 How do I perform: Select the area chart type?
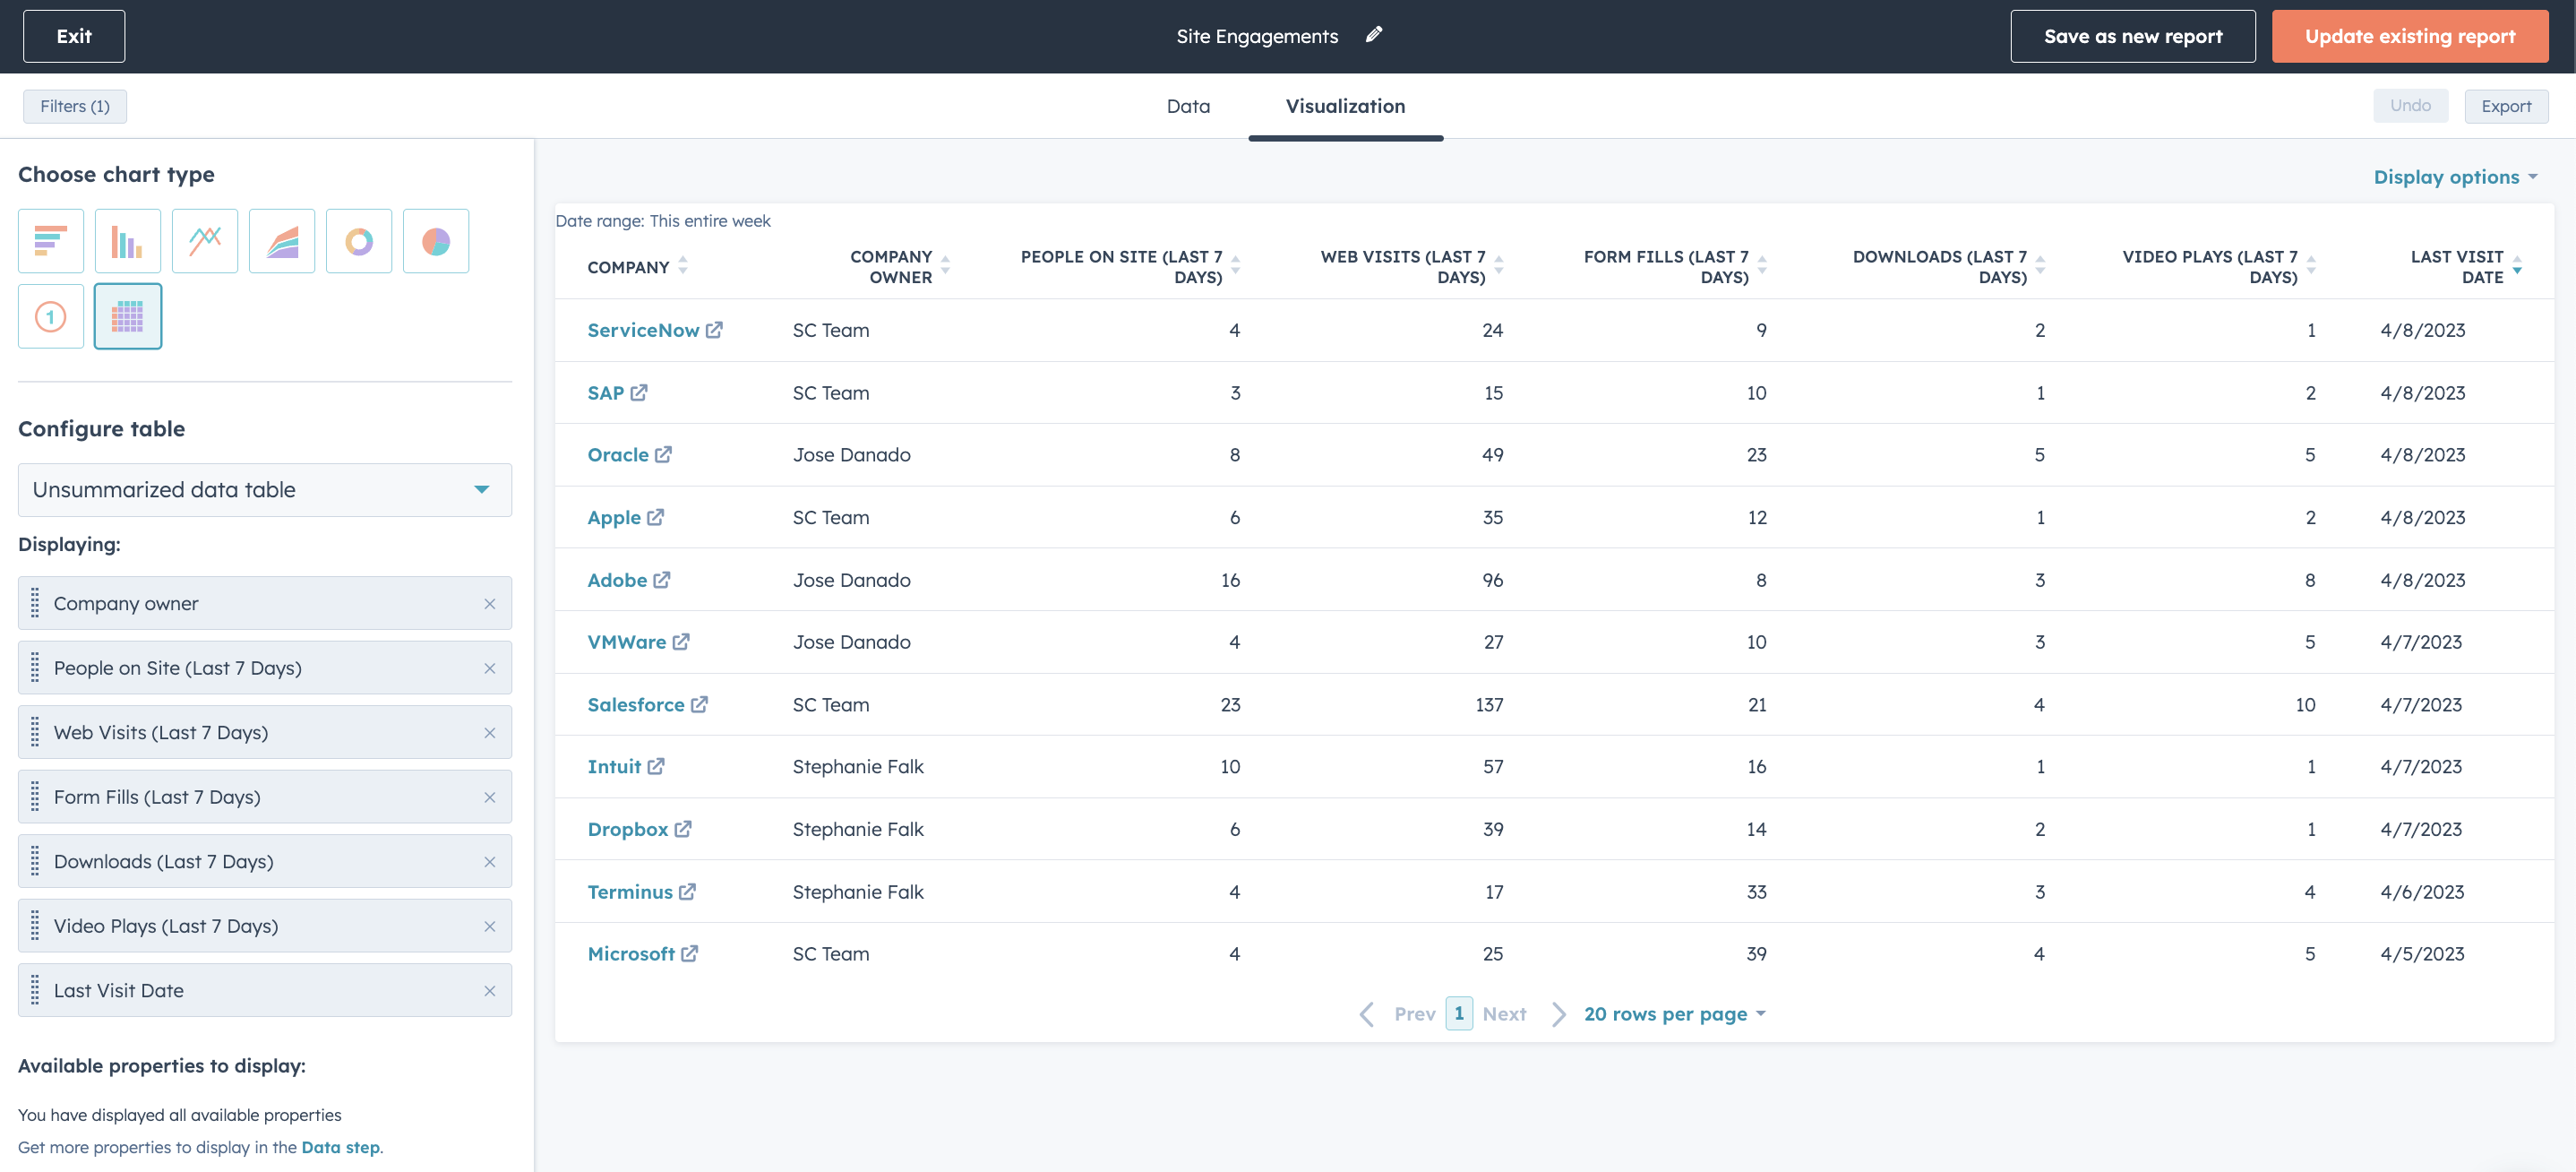pos(282,241)
